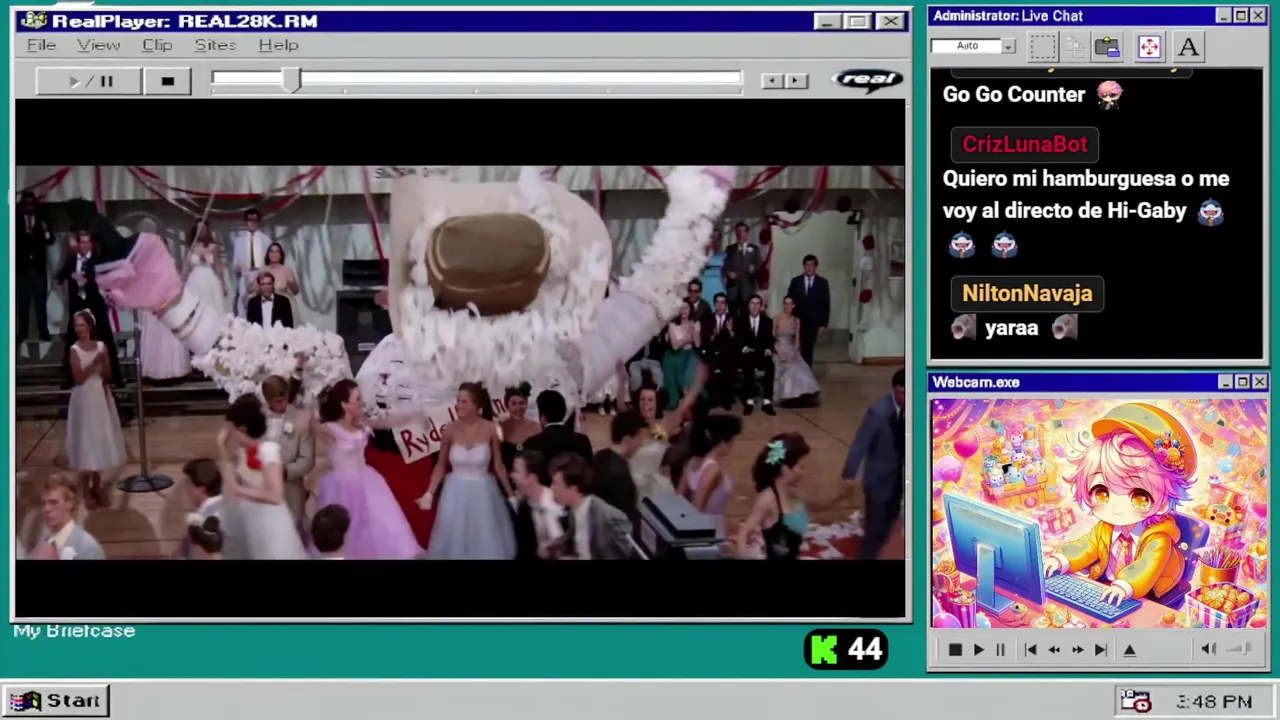Viewport: 1280px width, 720px height.
Task: Open the Sites menu
Action: (215, 45)
